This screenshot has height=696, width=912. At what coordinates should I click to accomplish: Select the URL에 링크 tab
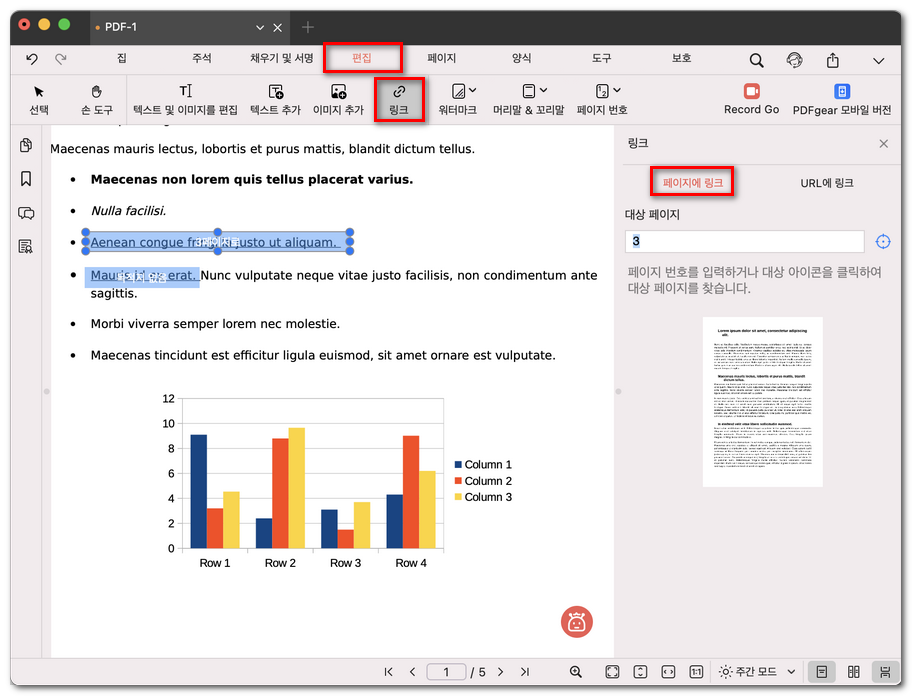pos(827,183)
